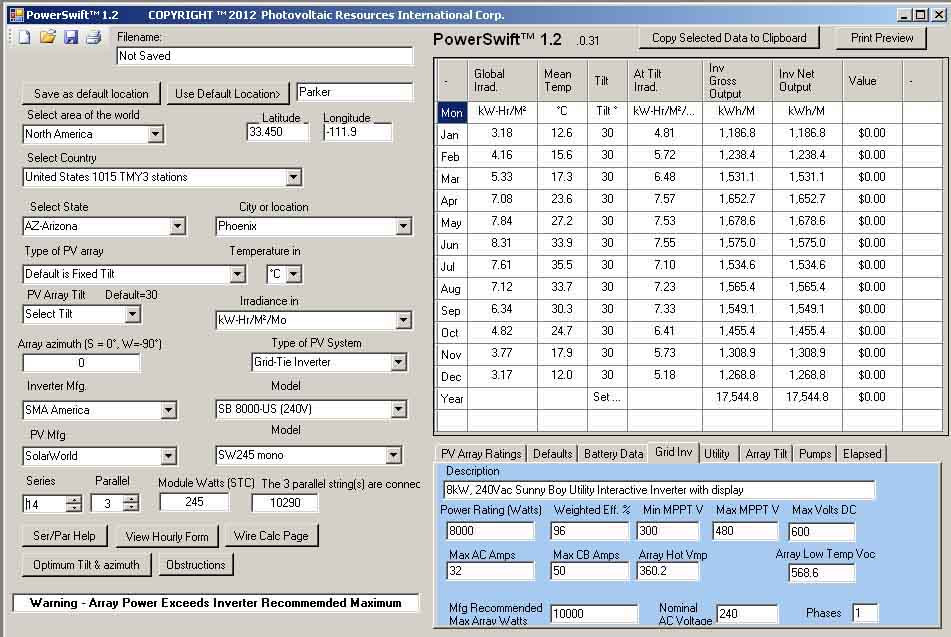
Task: Click the PowerSwift app icon in title bar
Action: point(16,15)
